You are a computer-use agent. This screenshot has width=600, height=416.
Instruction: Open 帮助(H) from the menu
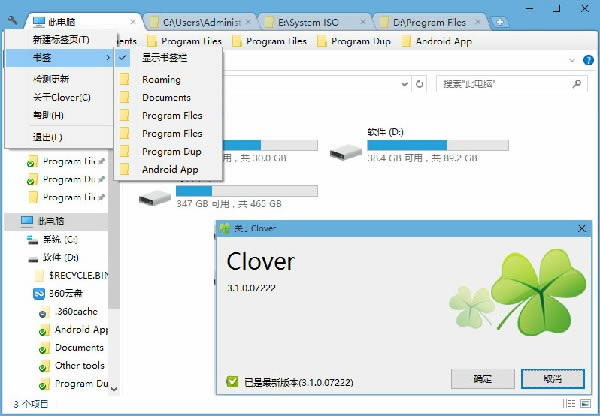[48, 115]
